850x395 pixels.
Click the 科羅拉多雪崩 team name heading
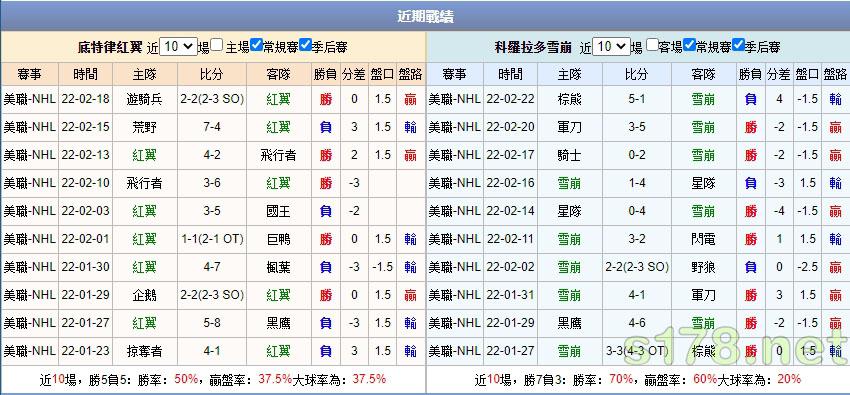[x=533, y=47]
